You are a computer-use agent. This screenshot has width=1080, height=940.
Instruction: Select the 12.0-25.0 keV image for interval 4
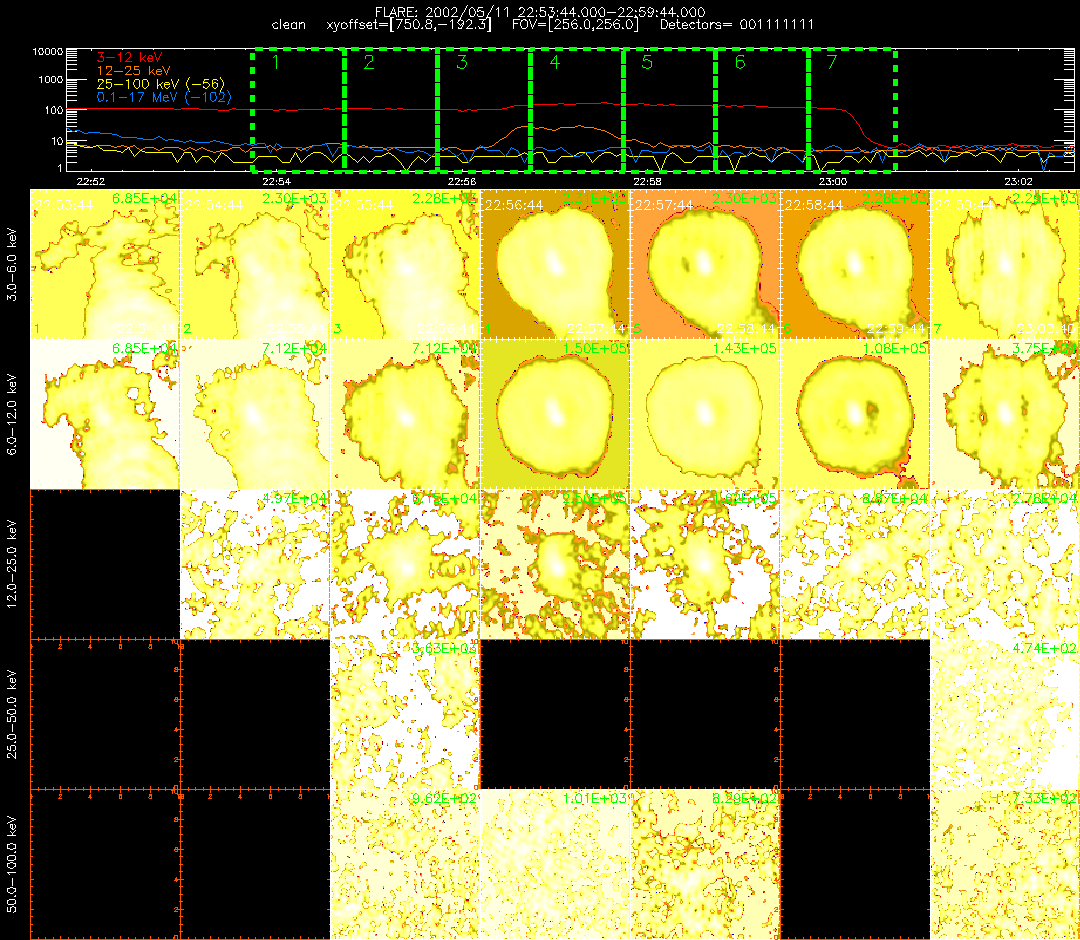[555, 564]
